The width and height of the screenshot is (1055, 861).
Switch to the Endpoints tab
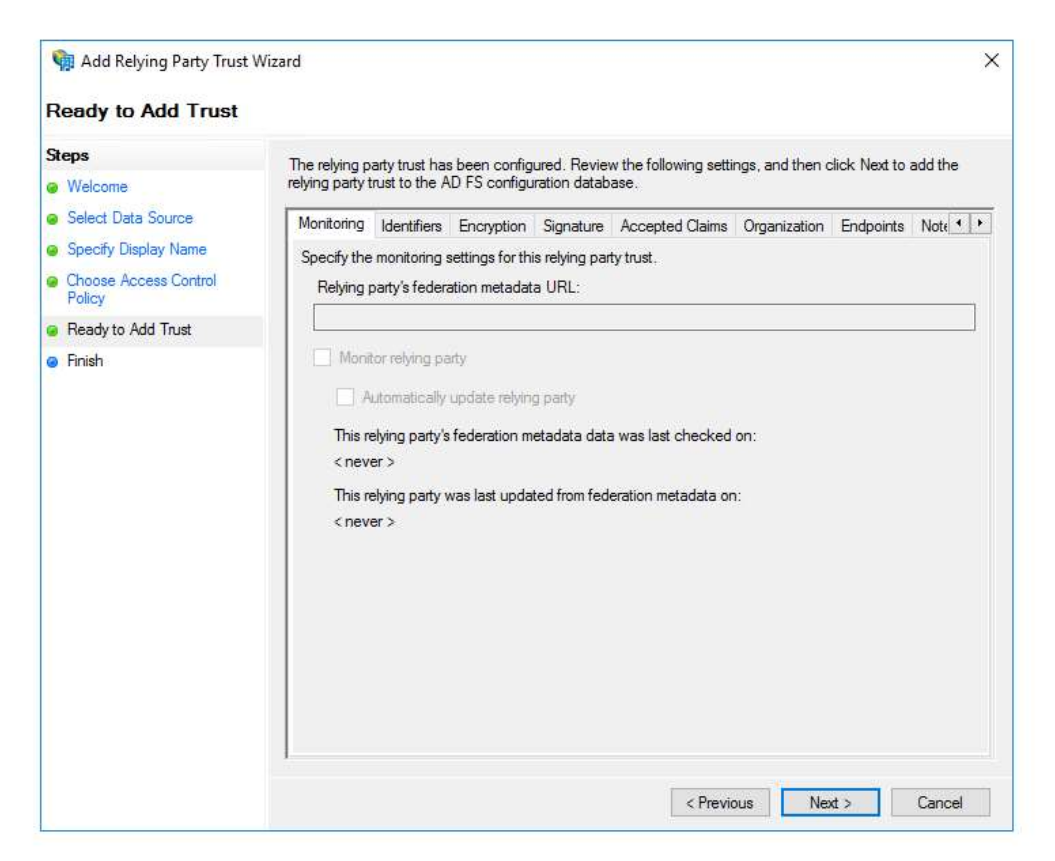pos(872,226)
